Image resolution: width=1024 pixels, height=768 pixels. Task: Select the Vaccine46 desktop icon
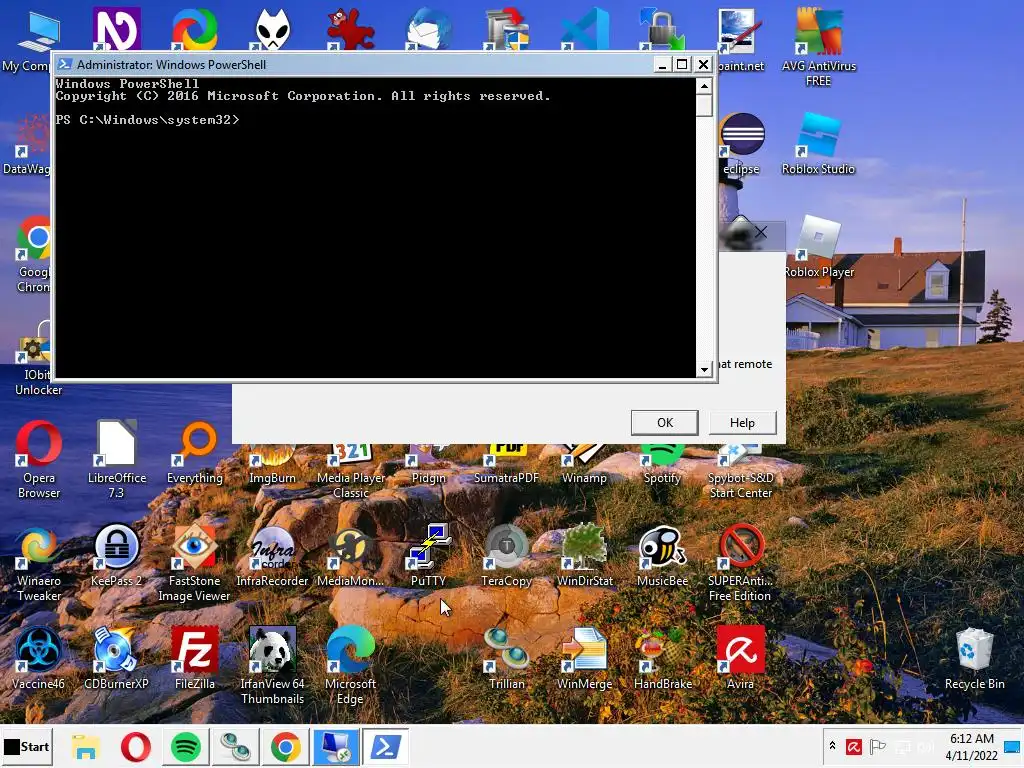39,659
